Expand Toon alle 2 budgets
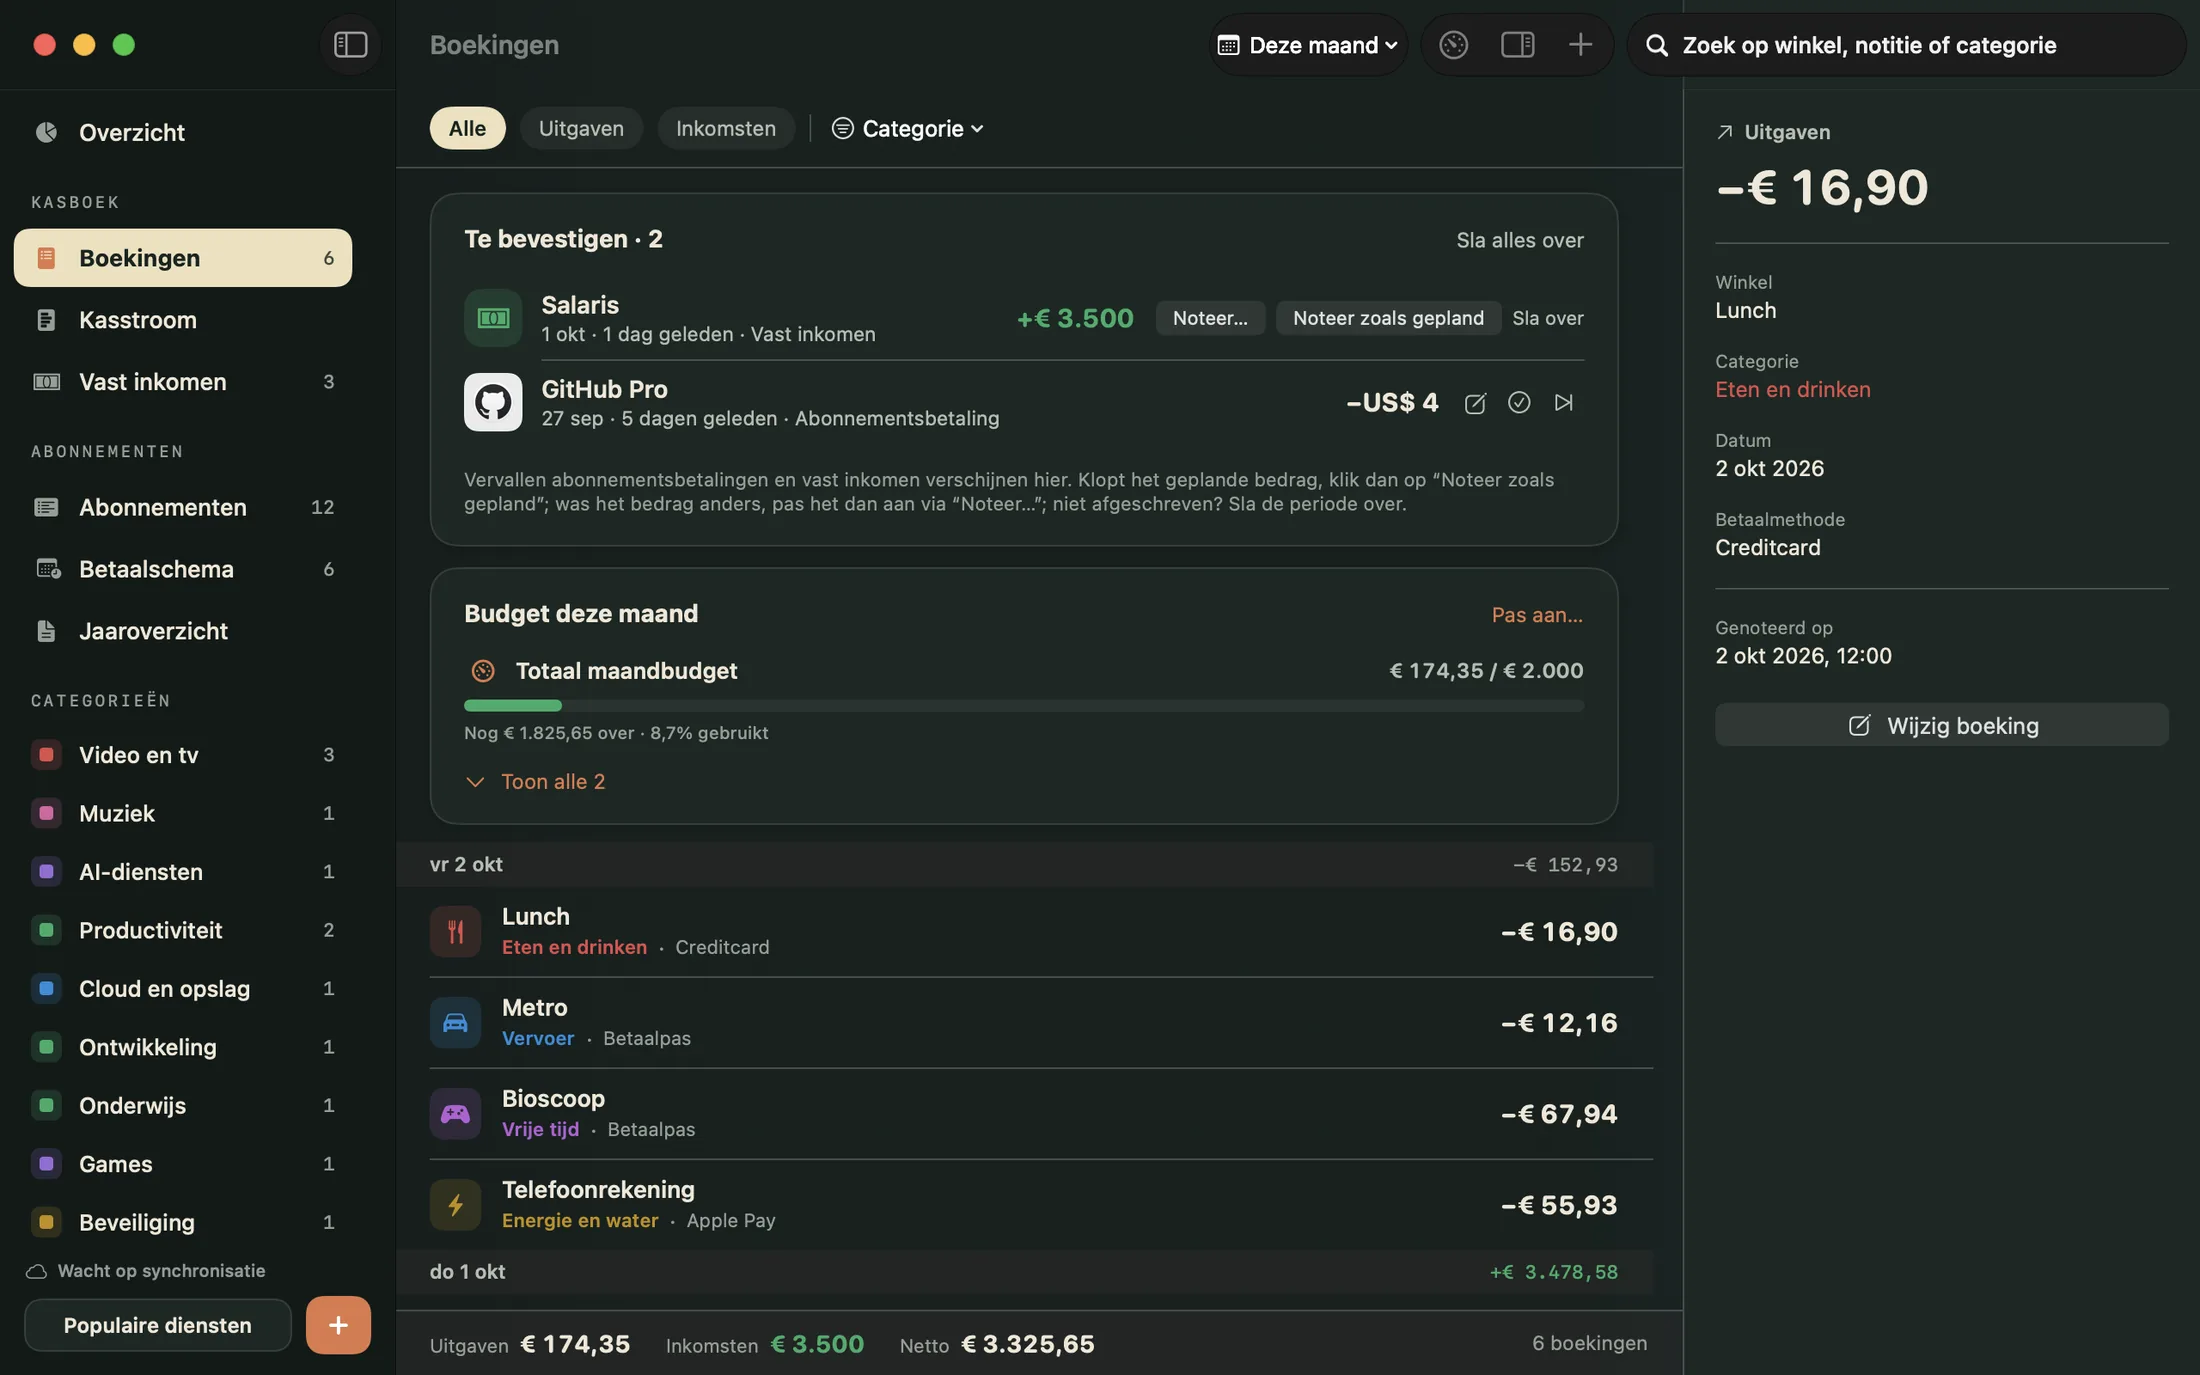The height and width of the screenshot is (1375, 2200). 536,782
